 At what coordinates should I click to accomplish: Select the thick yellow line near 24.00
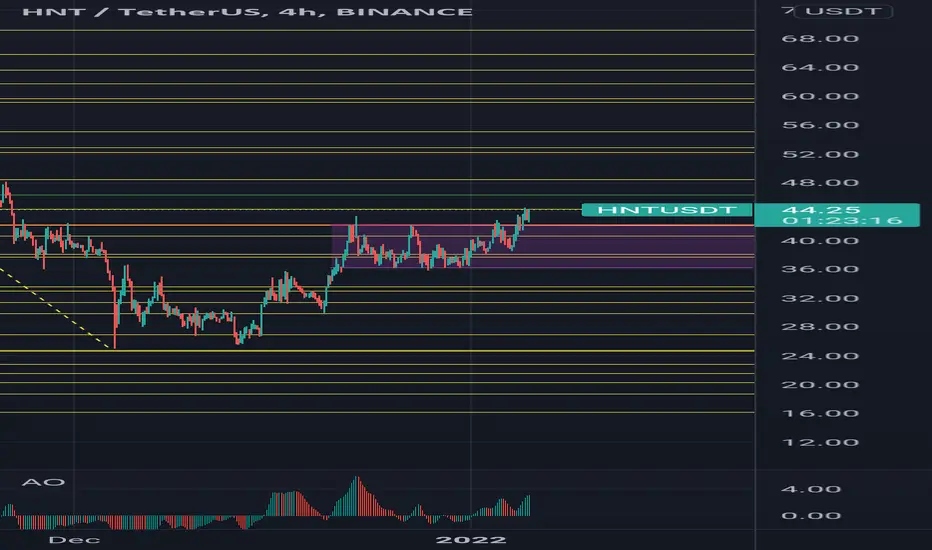pyautogui.click(x=377, y=351)
